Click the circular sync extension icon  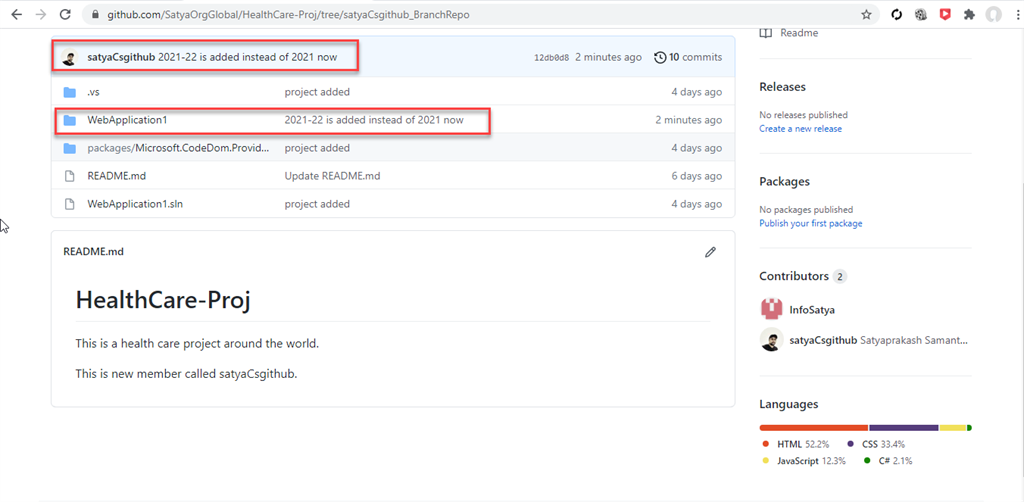tap(897, 14)
